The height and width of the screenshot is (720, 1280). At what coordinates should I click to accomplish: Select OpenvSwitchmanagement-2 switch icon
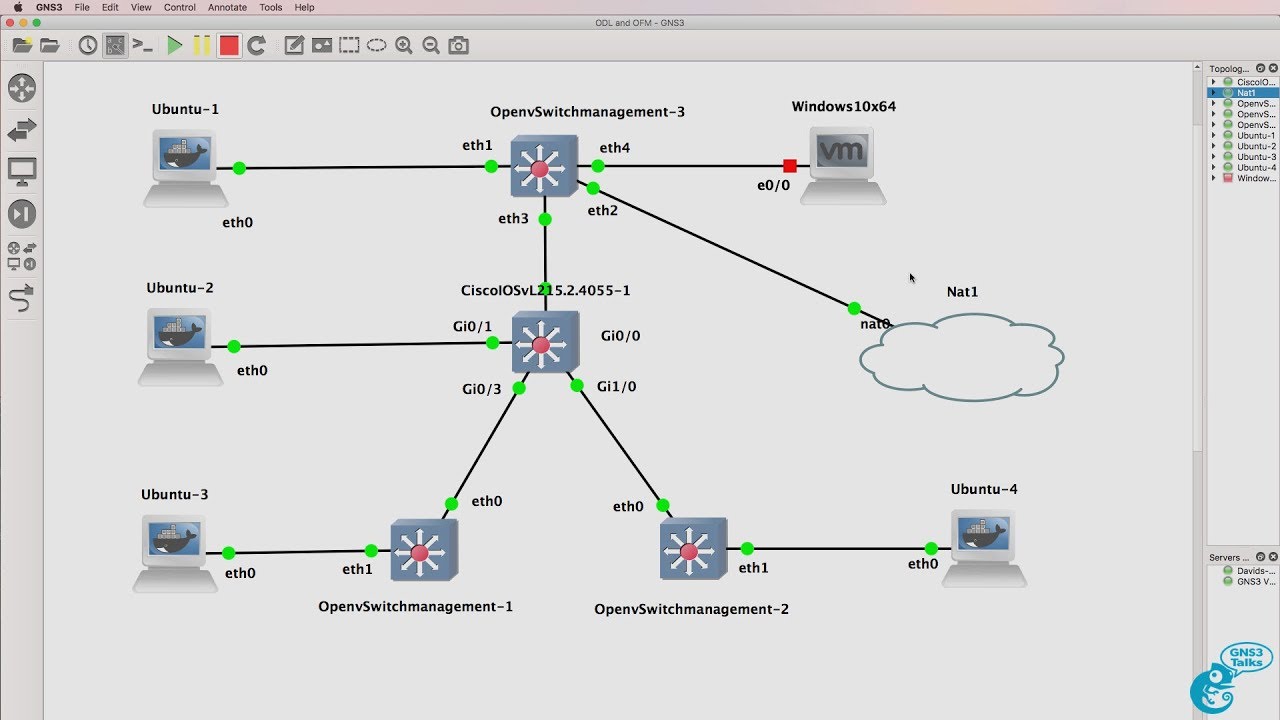click(x=693, y=549)
